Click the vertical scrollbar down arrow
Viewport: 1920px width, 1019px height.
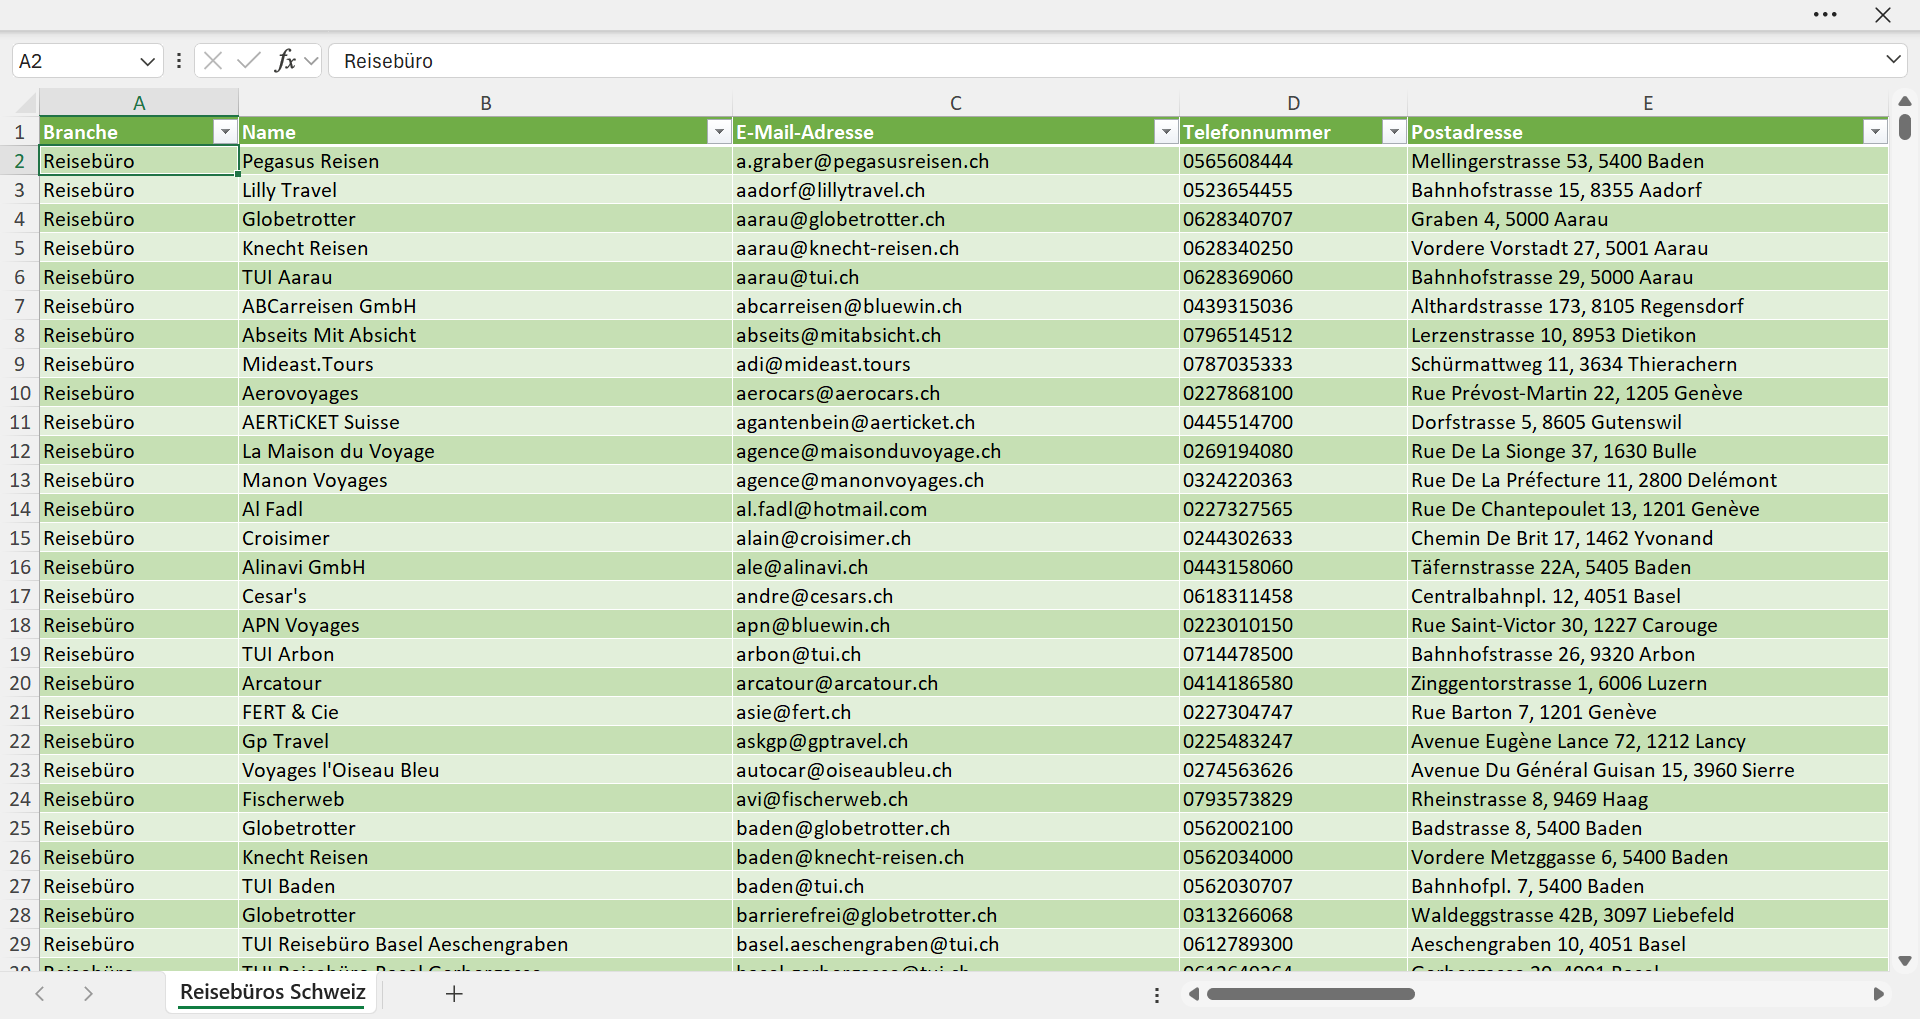pos(1905,961)
